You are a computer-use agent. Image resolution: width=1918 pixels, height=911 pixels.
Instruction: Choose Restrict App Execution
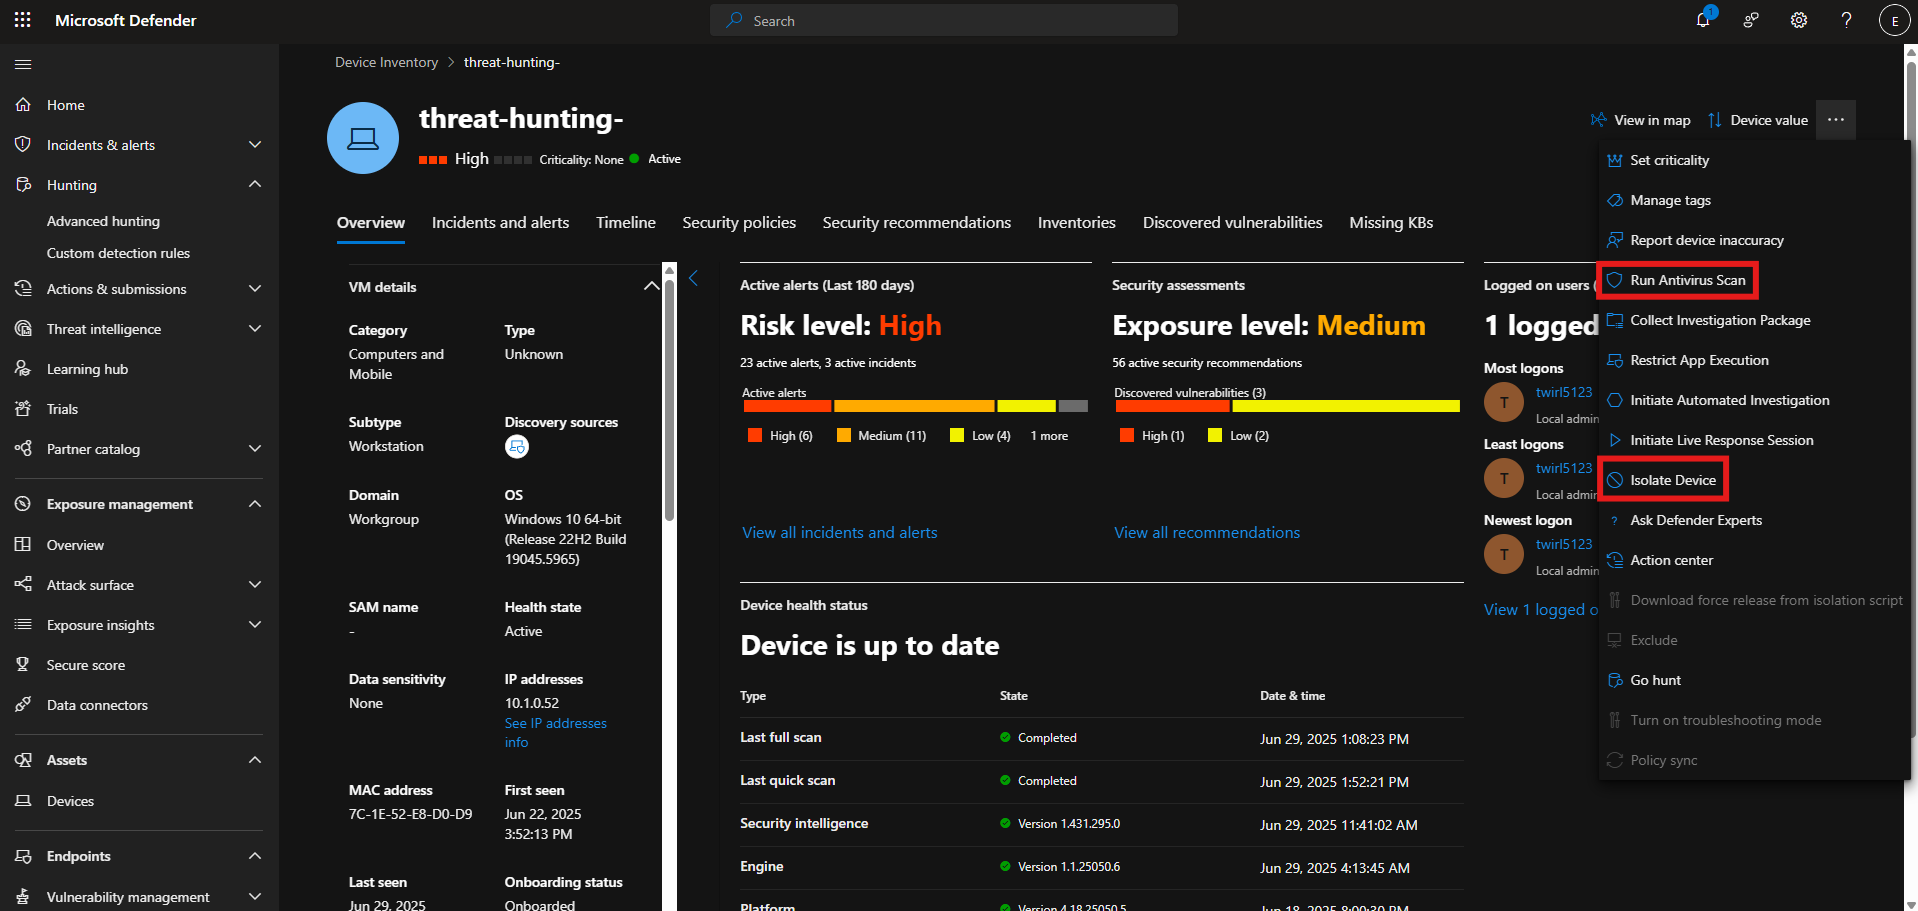point(1700,360)
